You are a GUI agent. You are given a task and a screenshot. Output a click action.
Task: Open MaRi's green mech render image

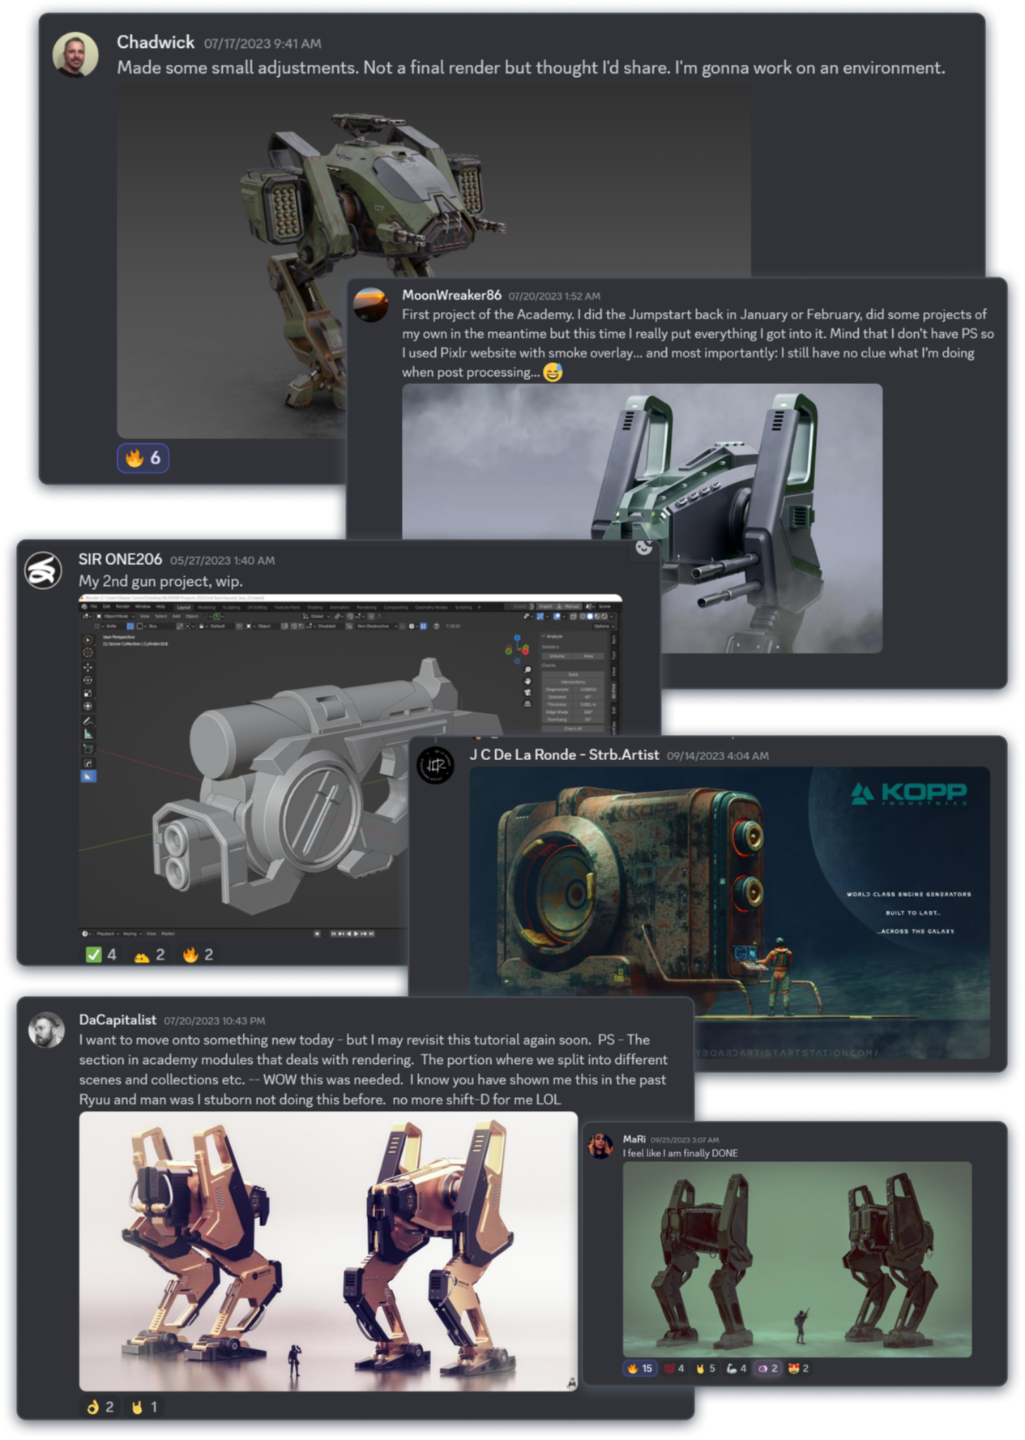click(x=797, y=1259)
